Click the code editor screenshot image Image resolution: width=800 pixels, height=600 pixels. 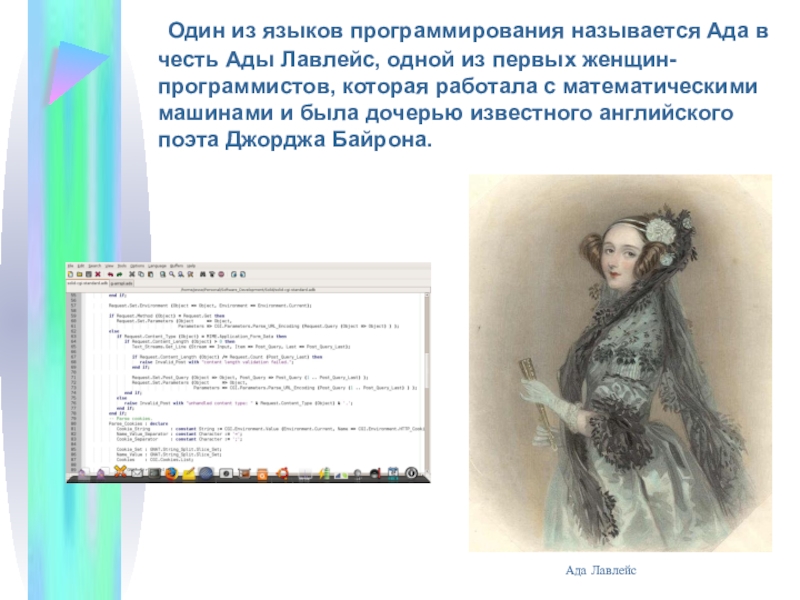point(248,372)
